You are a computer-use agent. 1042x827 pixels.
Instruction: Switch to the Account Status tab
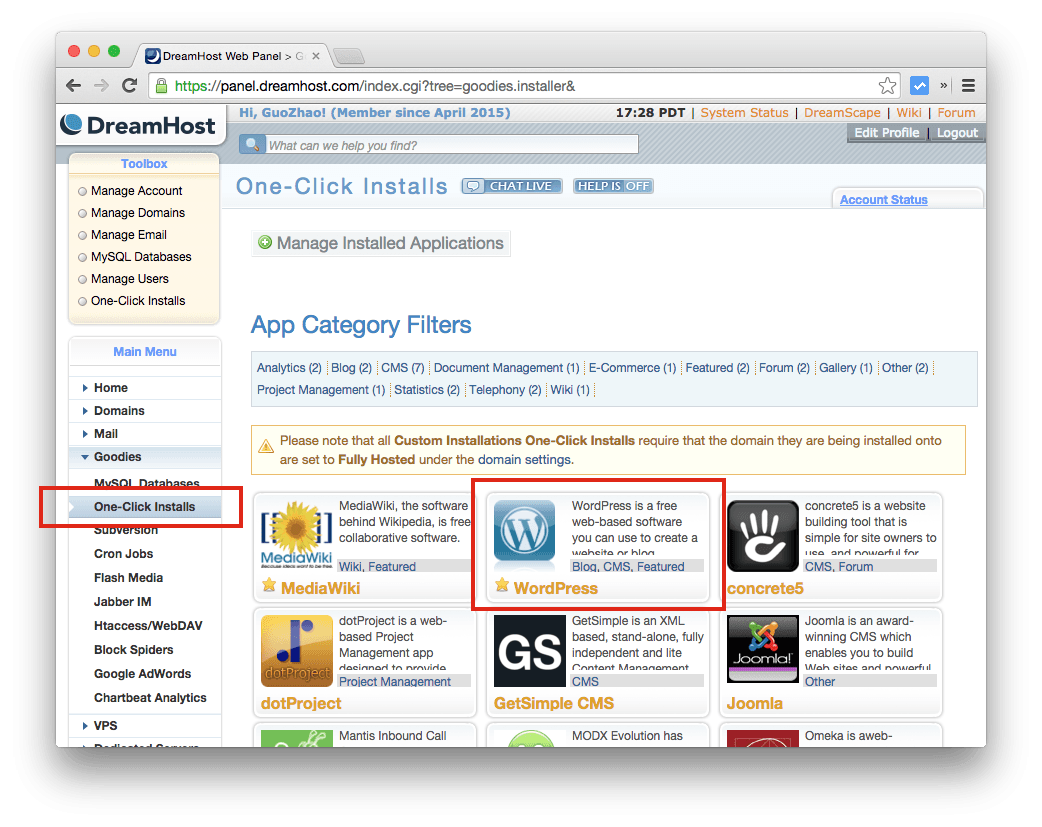884,199
